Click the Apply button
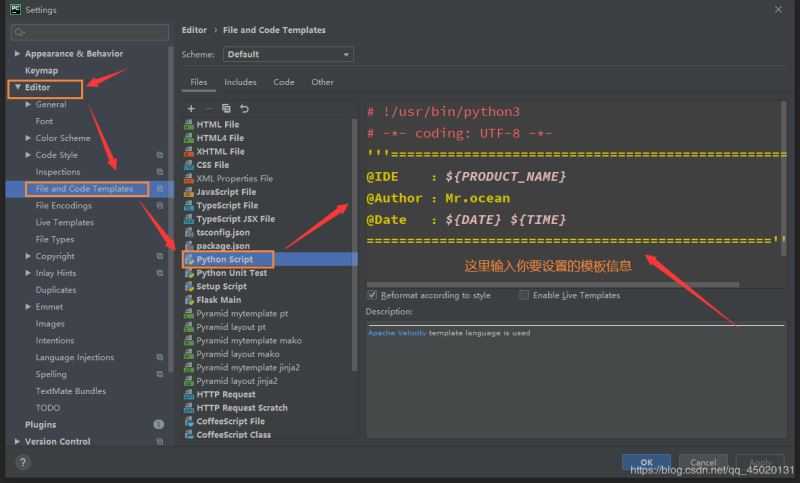The image size is (800, 483). 760,462
